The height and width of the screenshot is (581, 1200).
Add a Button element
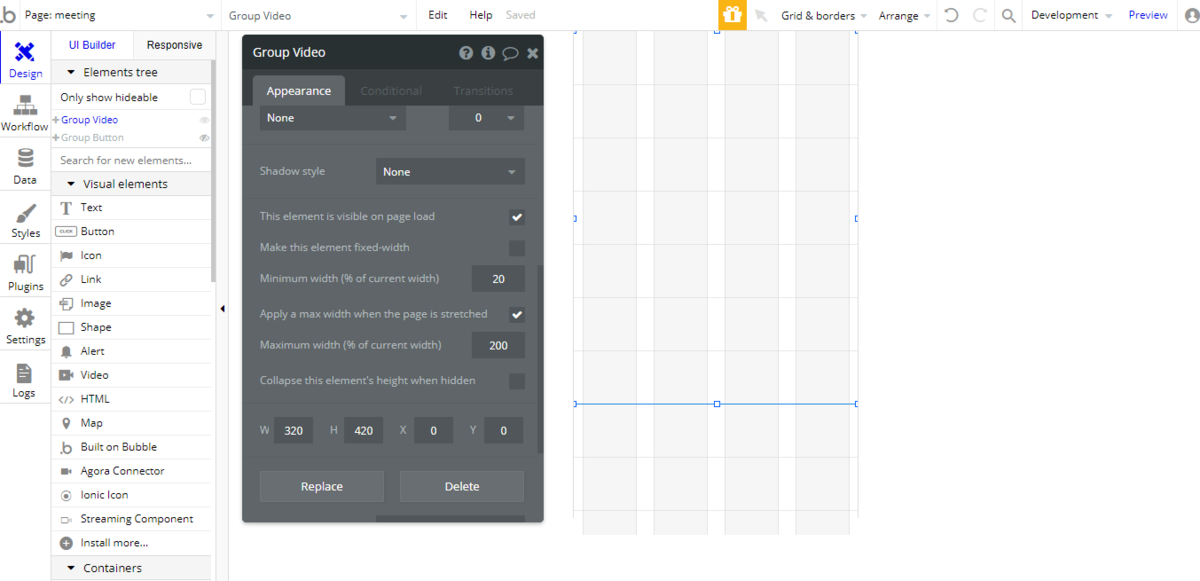pyautogui.click(x=132, y=232)
